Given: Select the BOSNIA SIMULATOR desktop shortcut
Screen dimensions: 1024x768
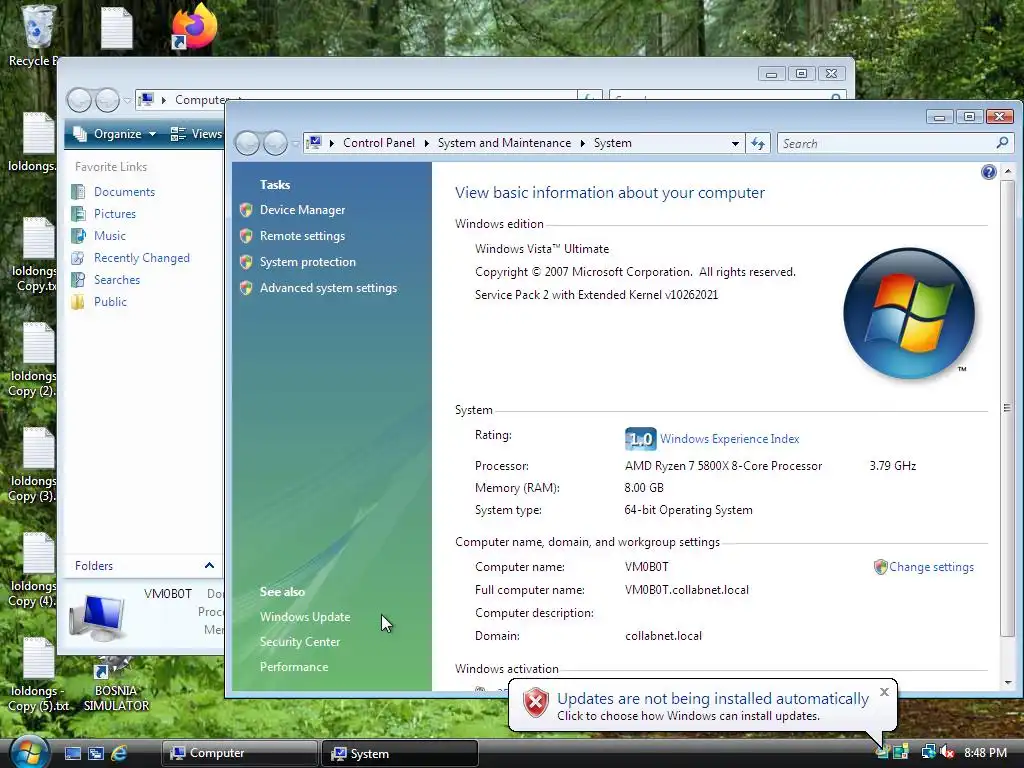Looking at the screenshot, I should tap(116, 684).
